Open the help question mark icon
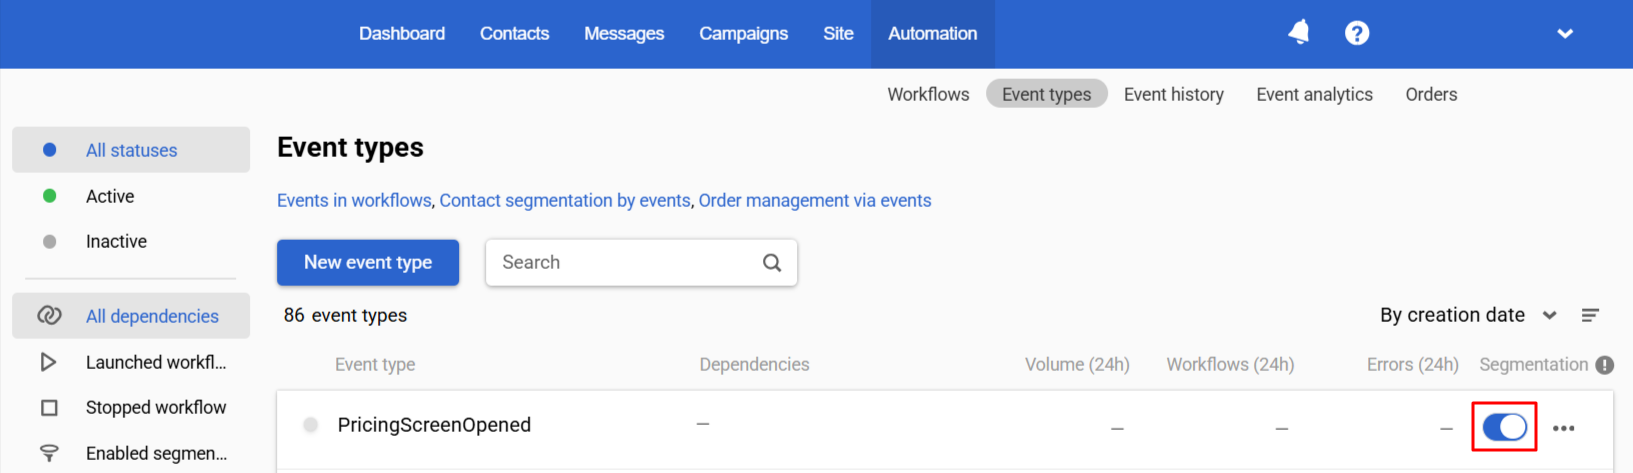The height and width of the screenshot is (473, 1633). [x=1357, y=33]
